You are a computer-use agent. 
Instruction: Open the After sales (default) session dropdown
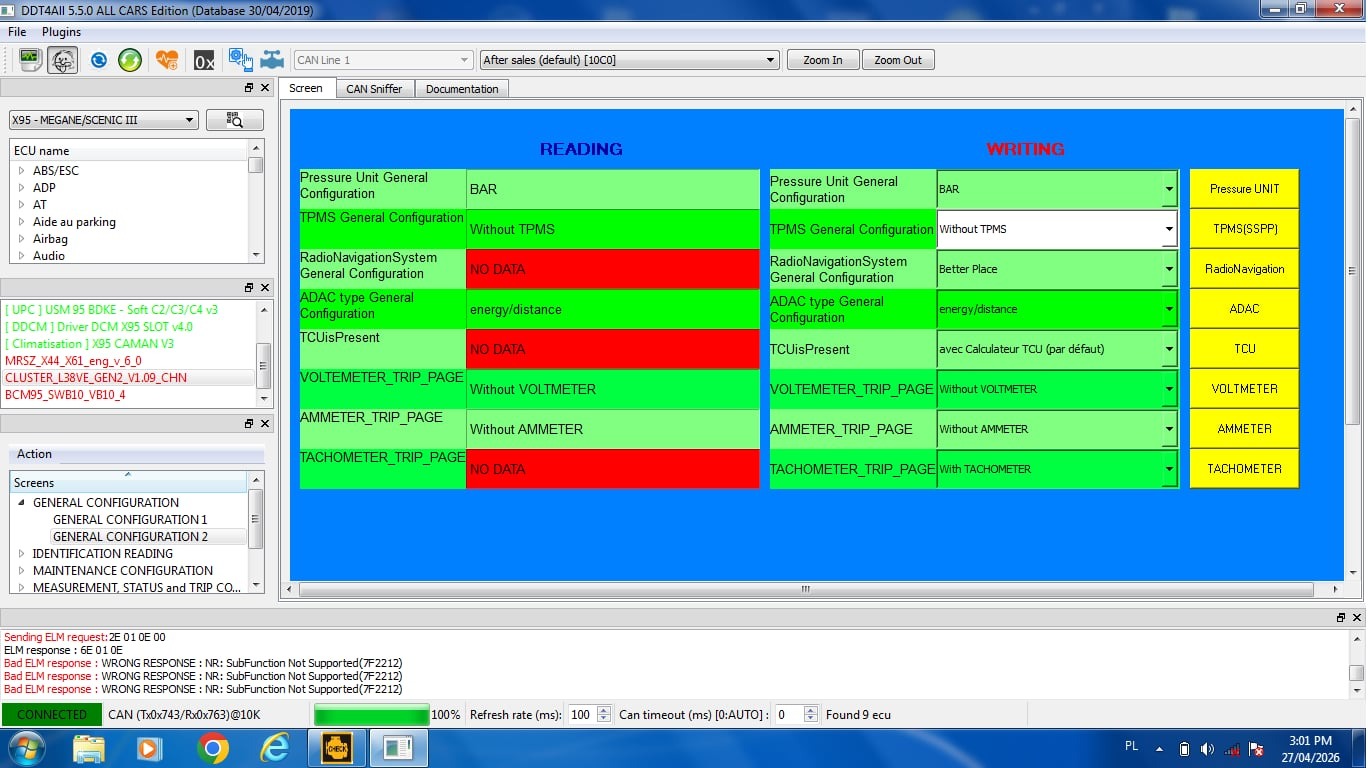click(629, 60)
